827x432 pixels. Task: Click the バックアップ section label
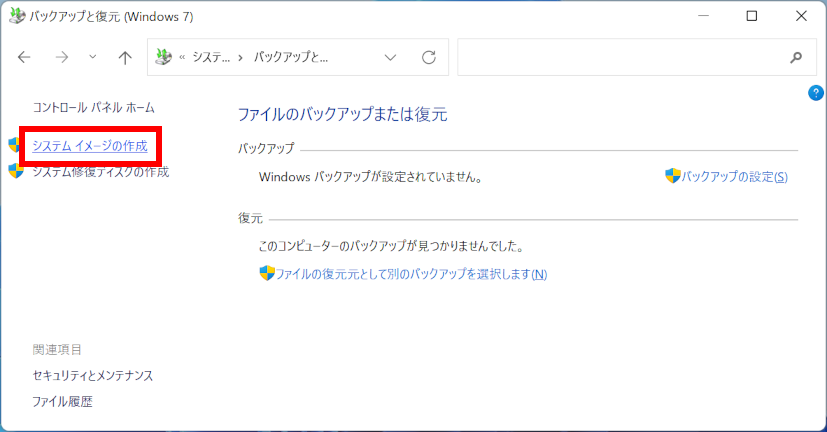click(266, 149)
